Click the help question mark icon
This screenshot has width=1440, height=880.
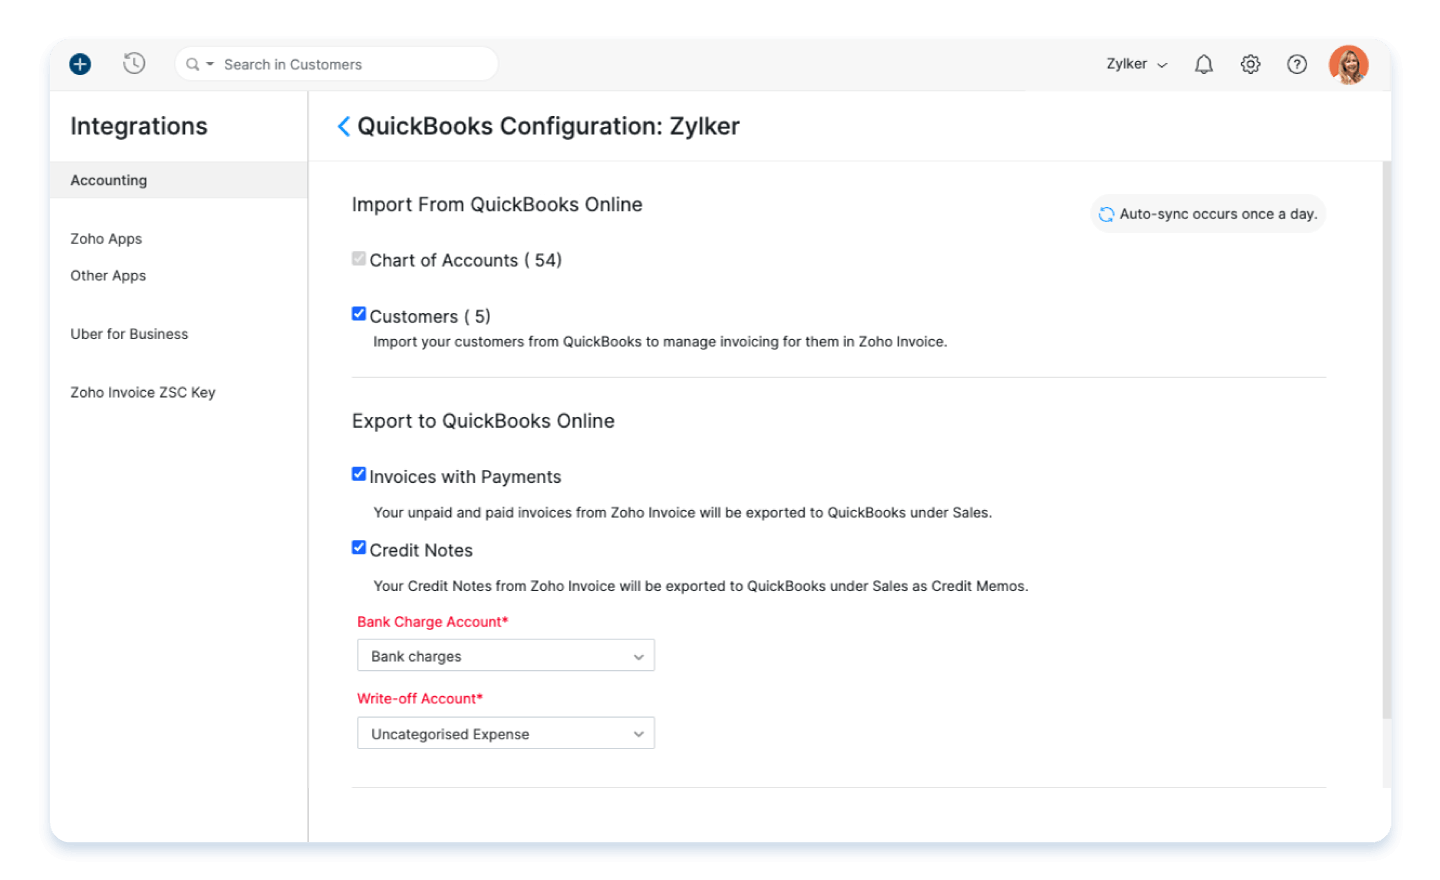(x=1296, y=63)
